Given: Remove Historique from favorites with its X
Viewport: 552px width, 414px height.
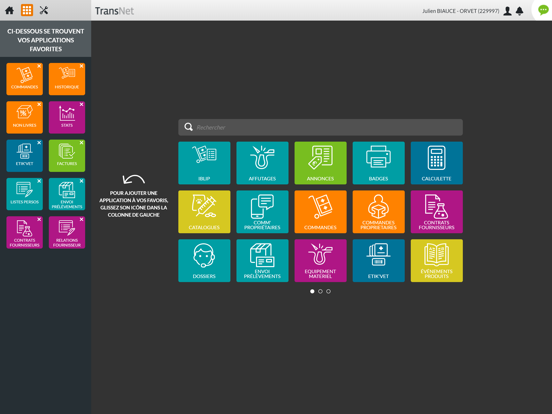Looking at the screenshot, I should pyautogui.click(x=81, y=66).
